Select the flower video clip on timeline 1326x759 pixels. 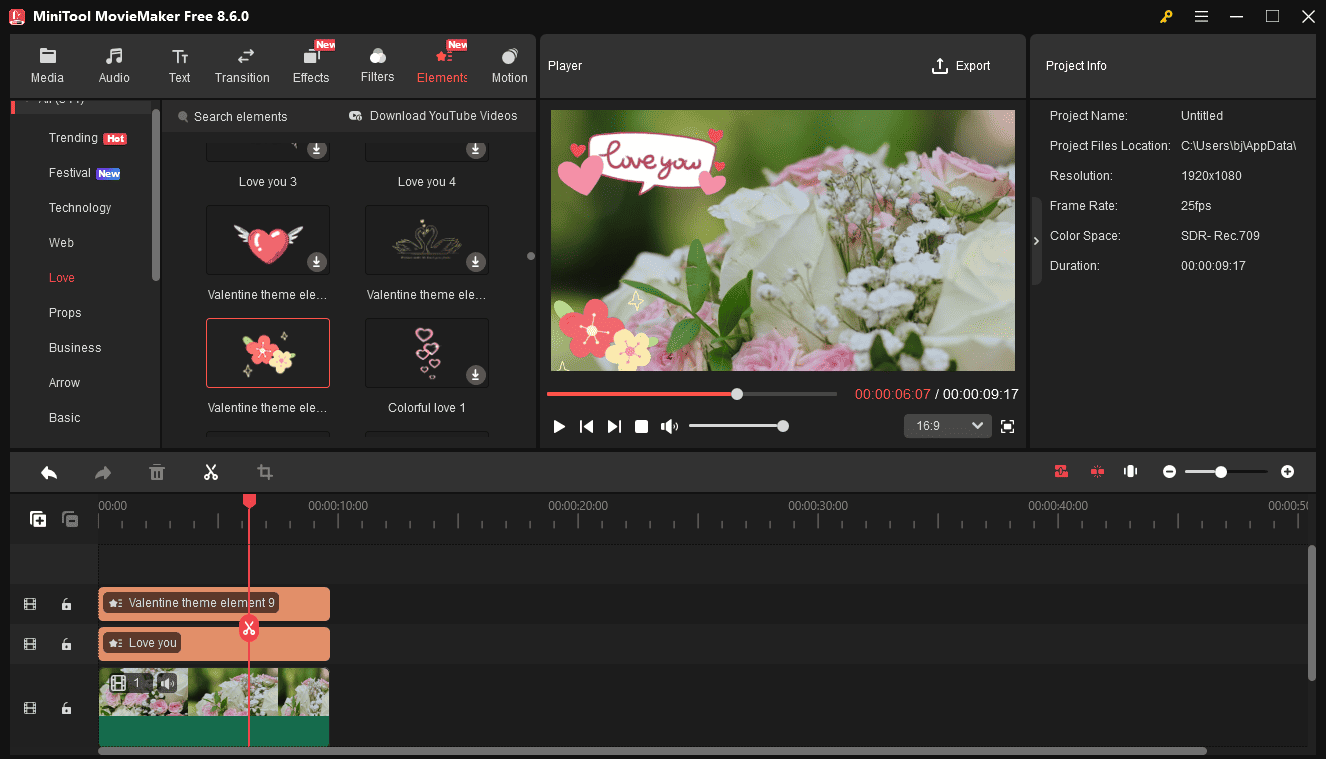point(214,707)
